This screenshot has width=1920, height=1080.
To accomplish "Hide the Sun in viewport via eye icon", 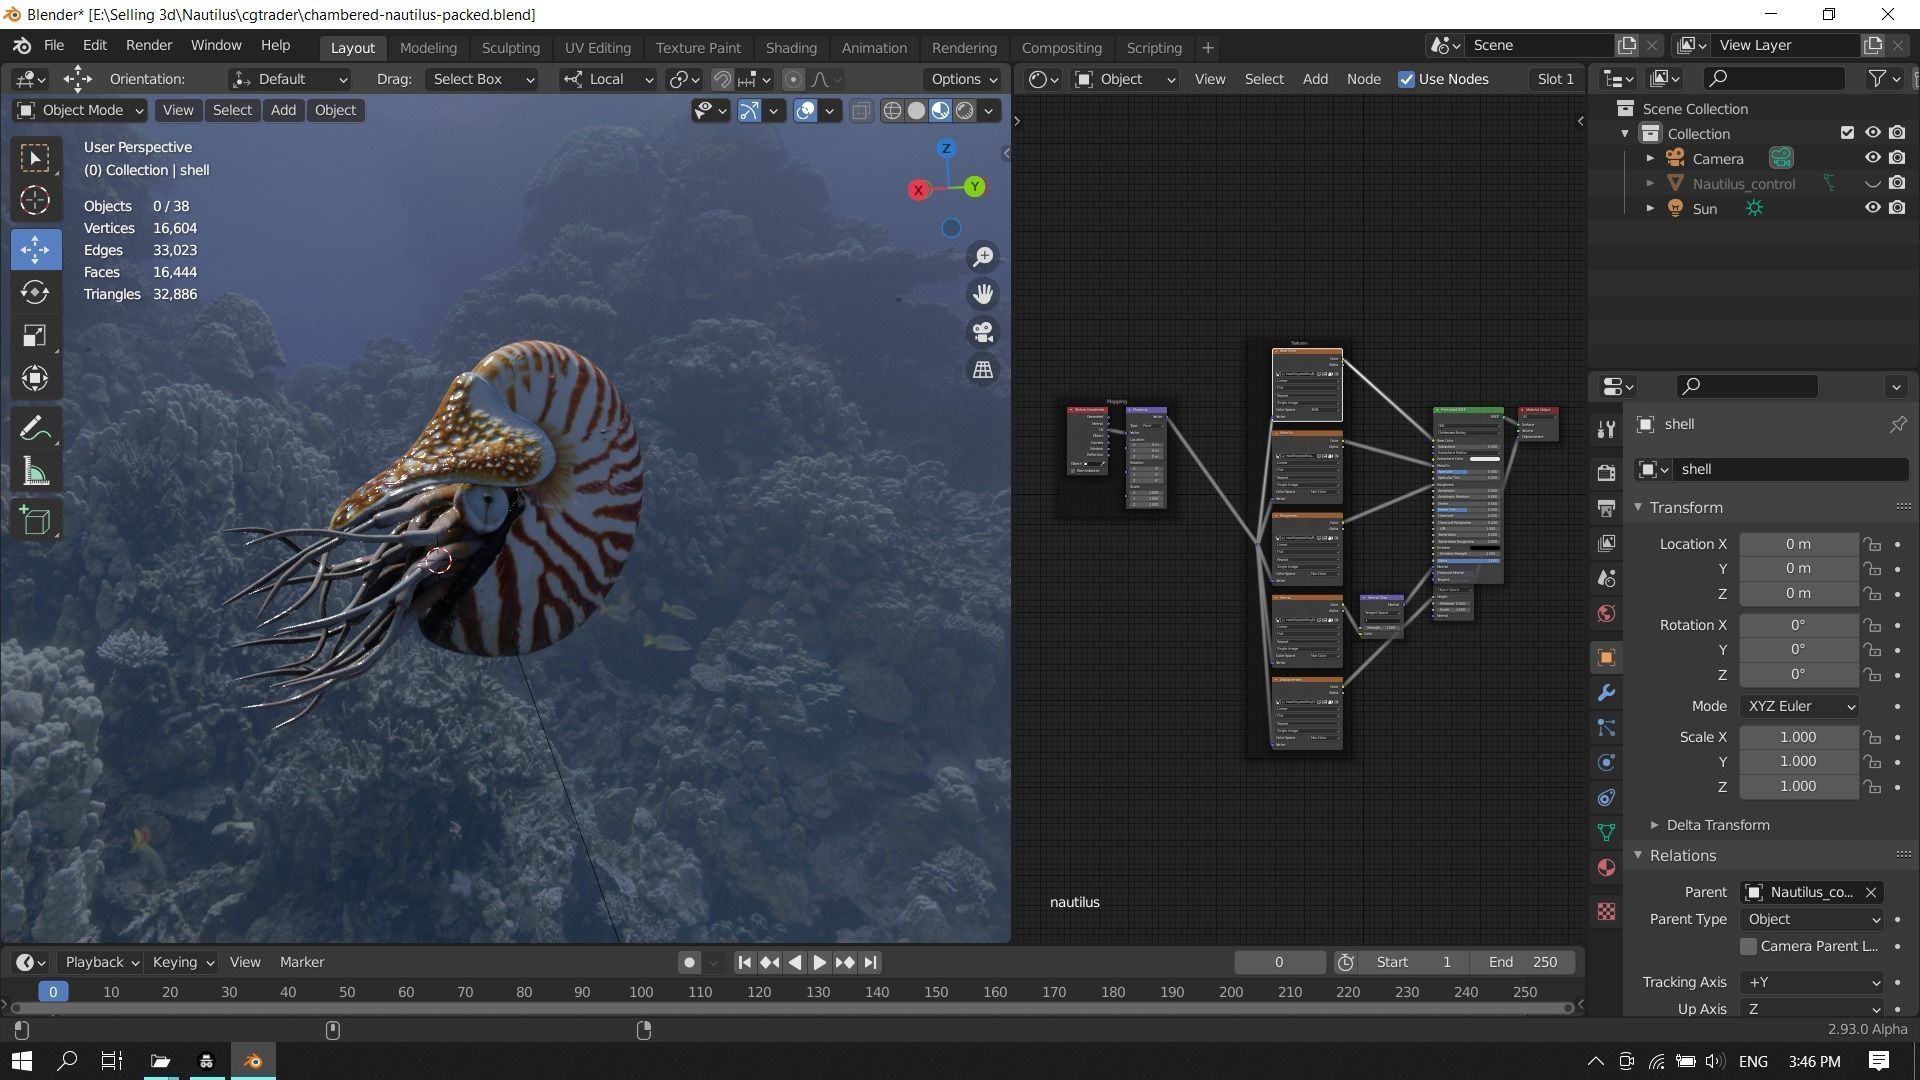I will pyautogui.click(x=1872, y=208).
